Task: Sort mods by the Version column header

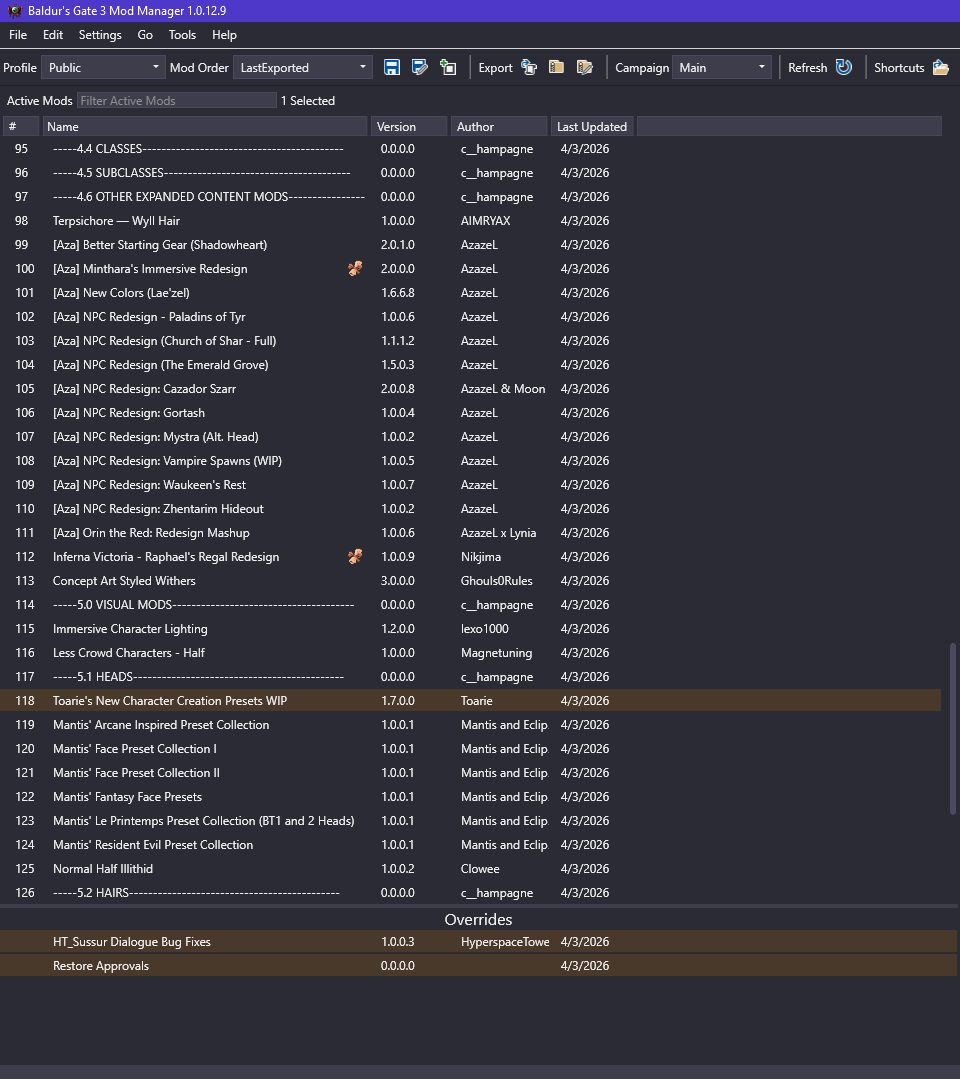Action: tap(409, 127)
